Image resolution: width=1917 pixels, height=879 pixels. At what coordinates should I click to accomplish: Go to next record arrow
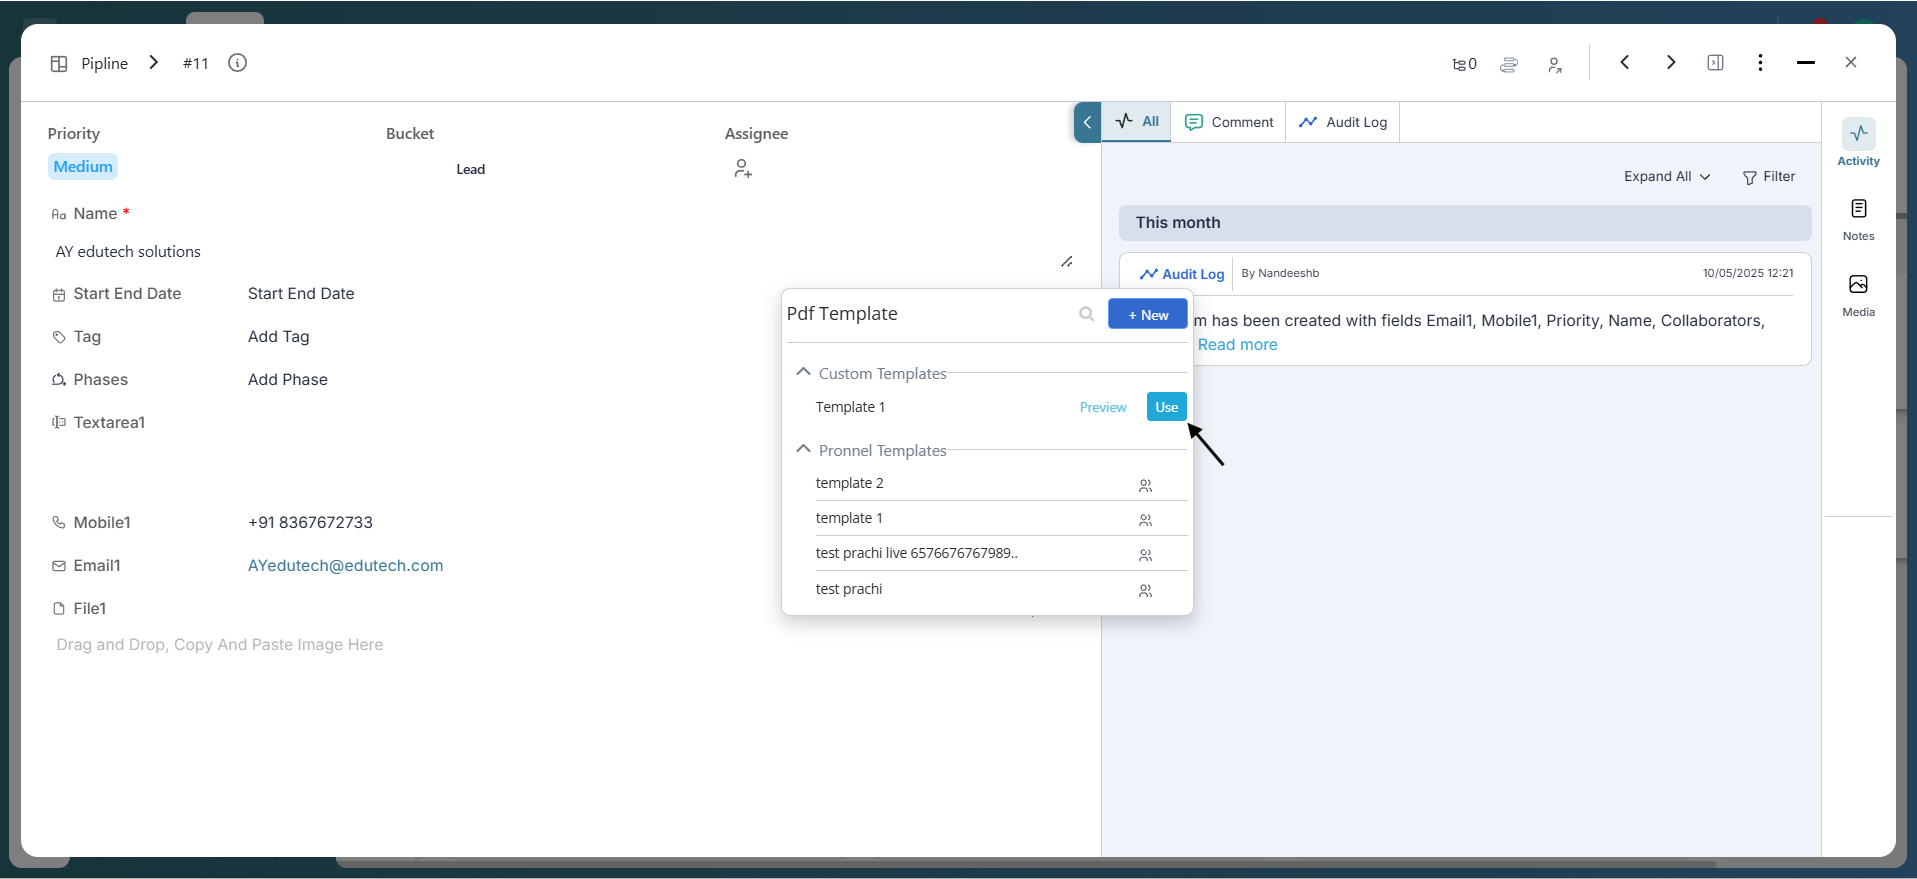coord(1671,62)
